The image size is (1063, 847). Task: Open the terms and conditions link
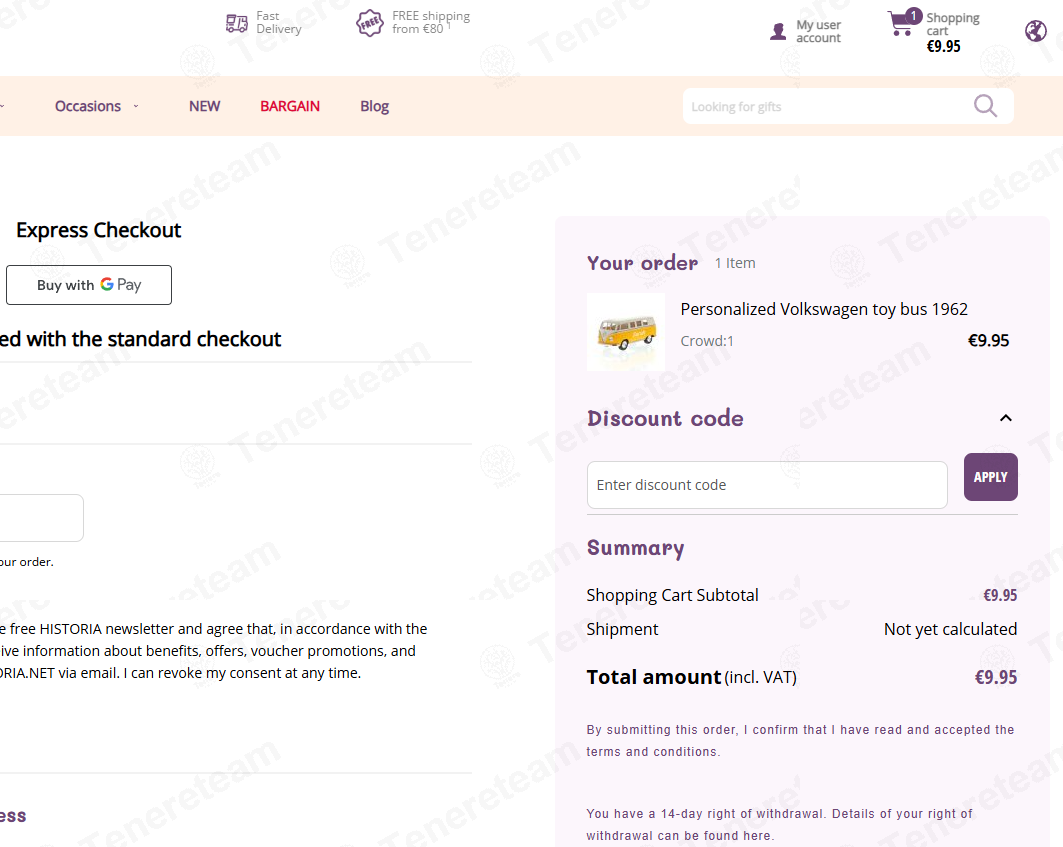[x=651, y=752]
